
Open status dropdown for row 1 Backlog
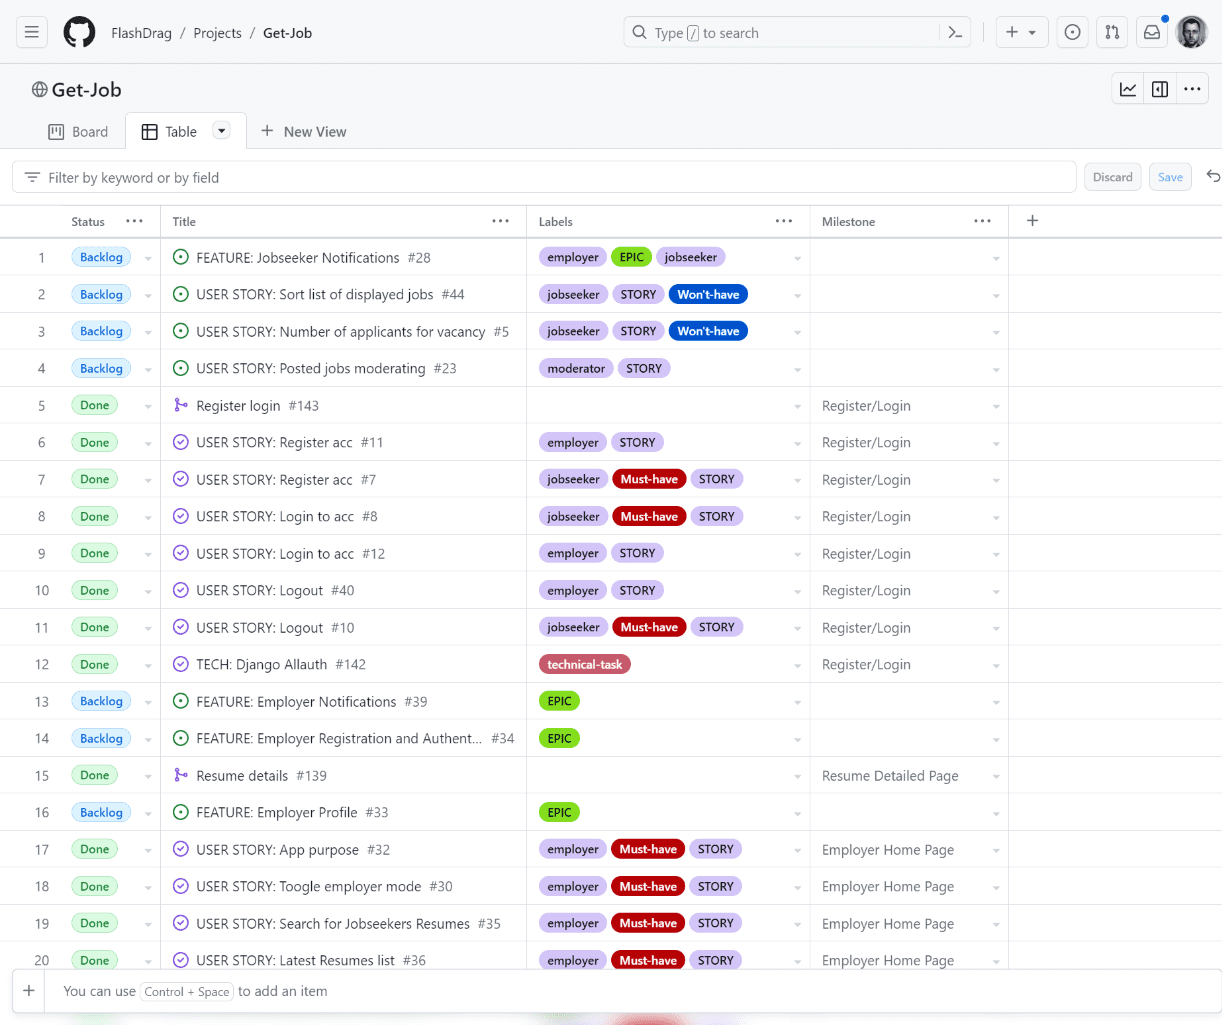tap(148, 258)
